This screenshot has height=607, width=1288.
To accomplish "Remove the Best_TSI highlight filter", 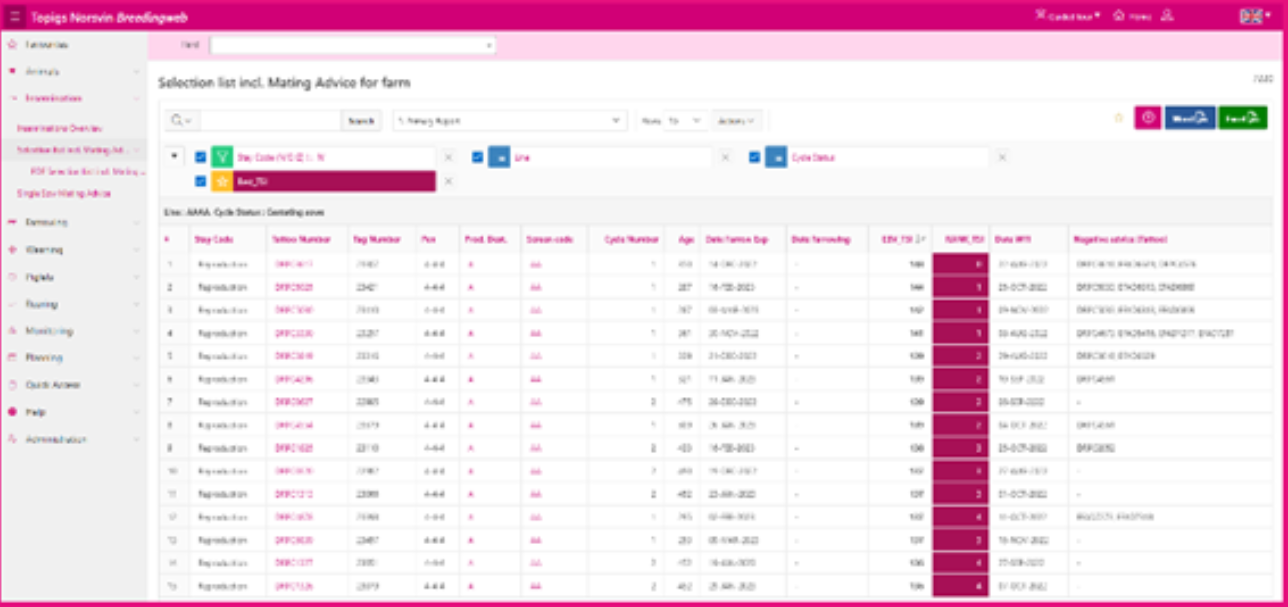I will [448, 181].
